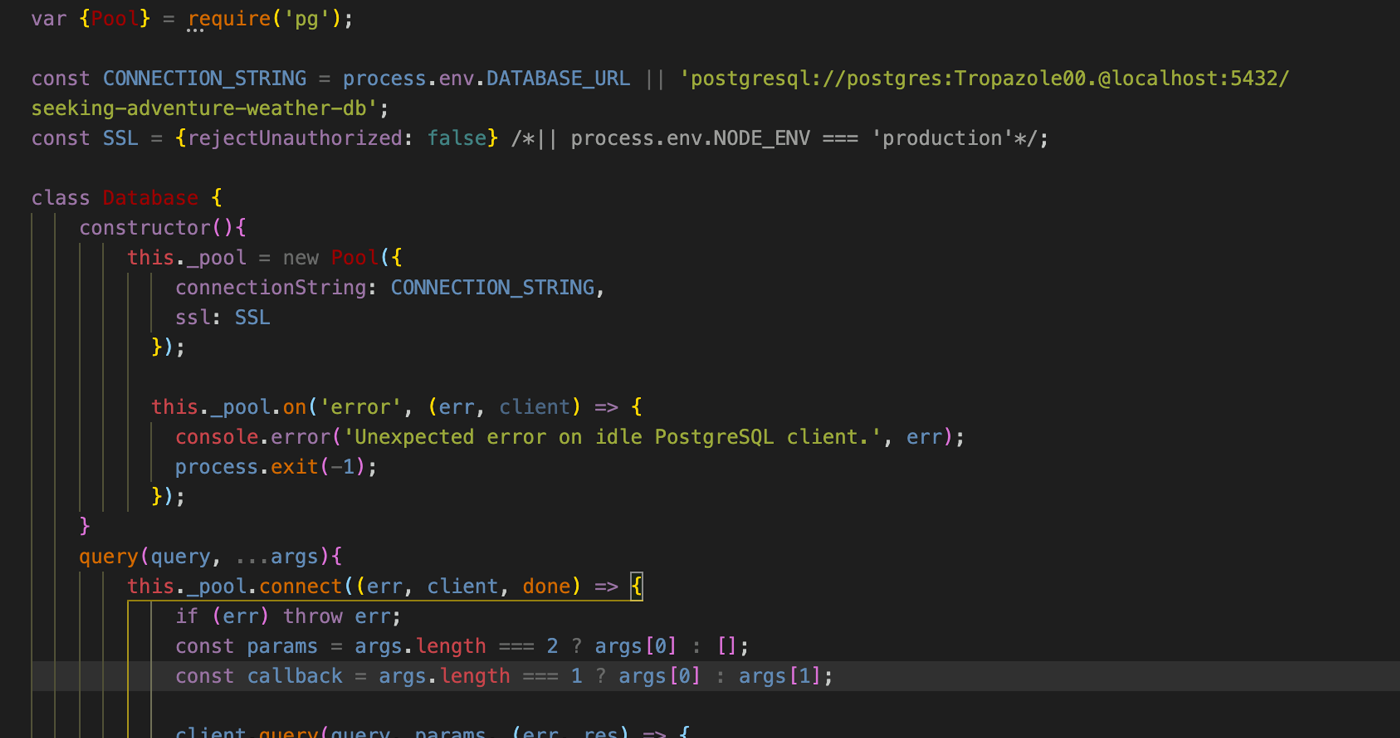Click the Database class name
This screenshot has width=1400, height=738.
151,198
